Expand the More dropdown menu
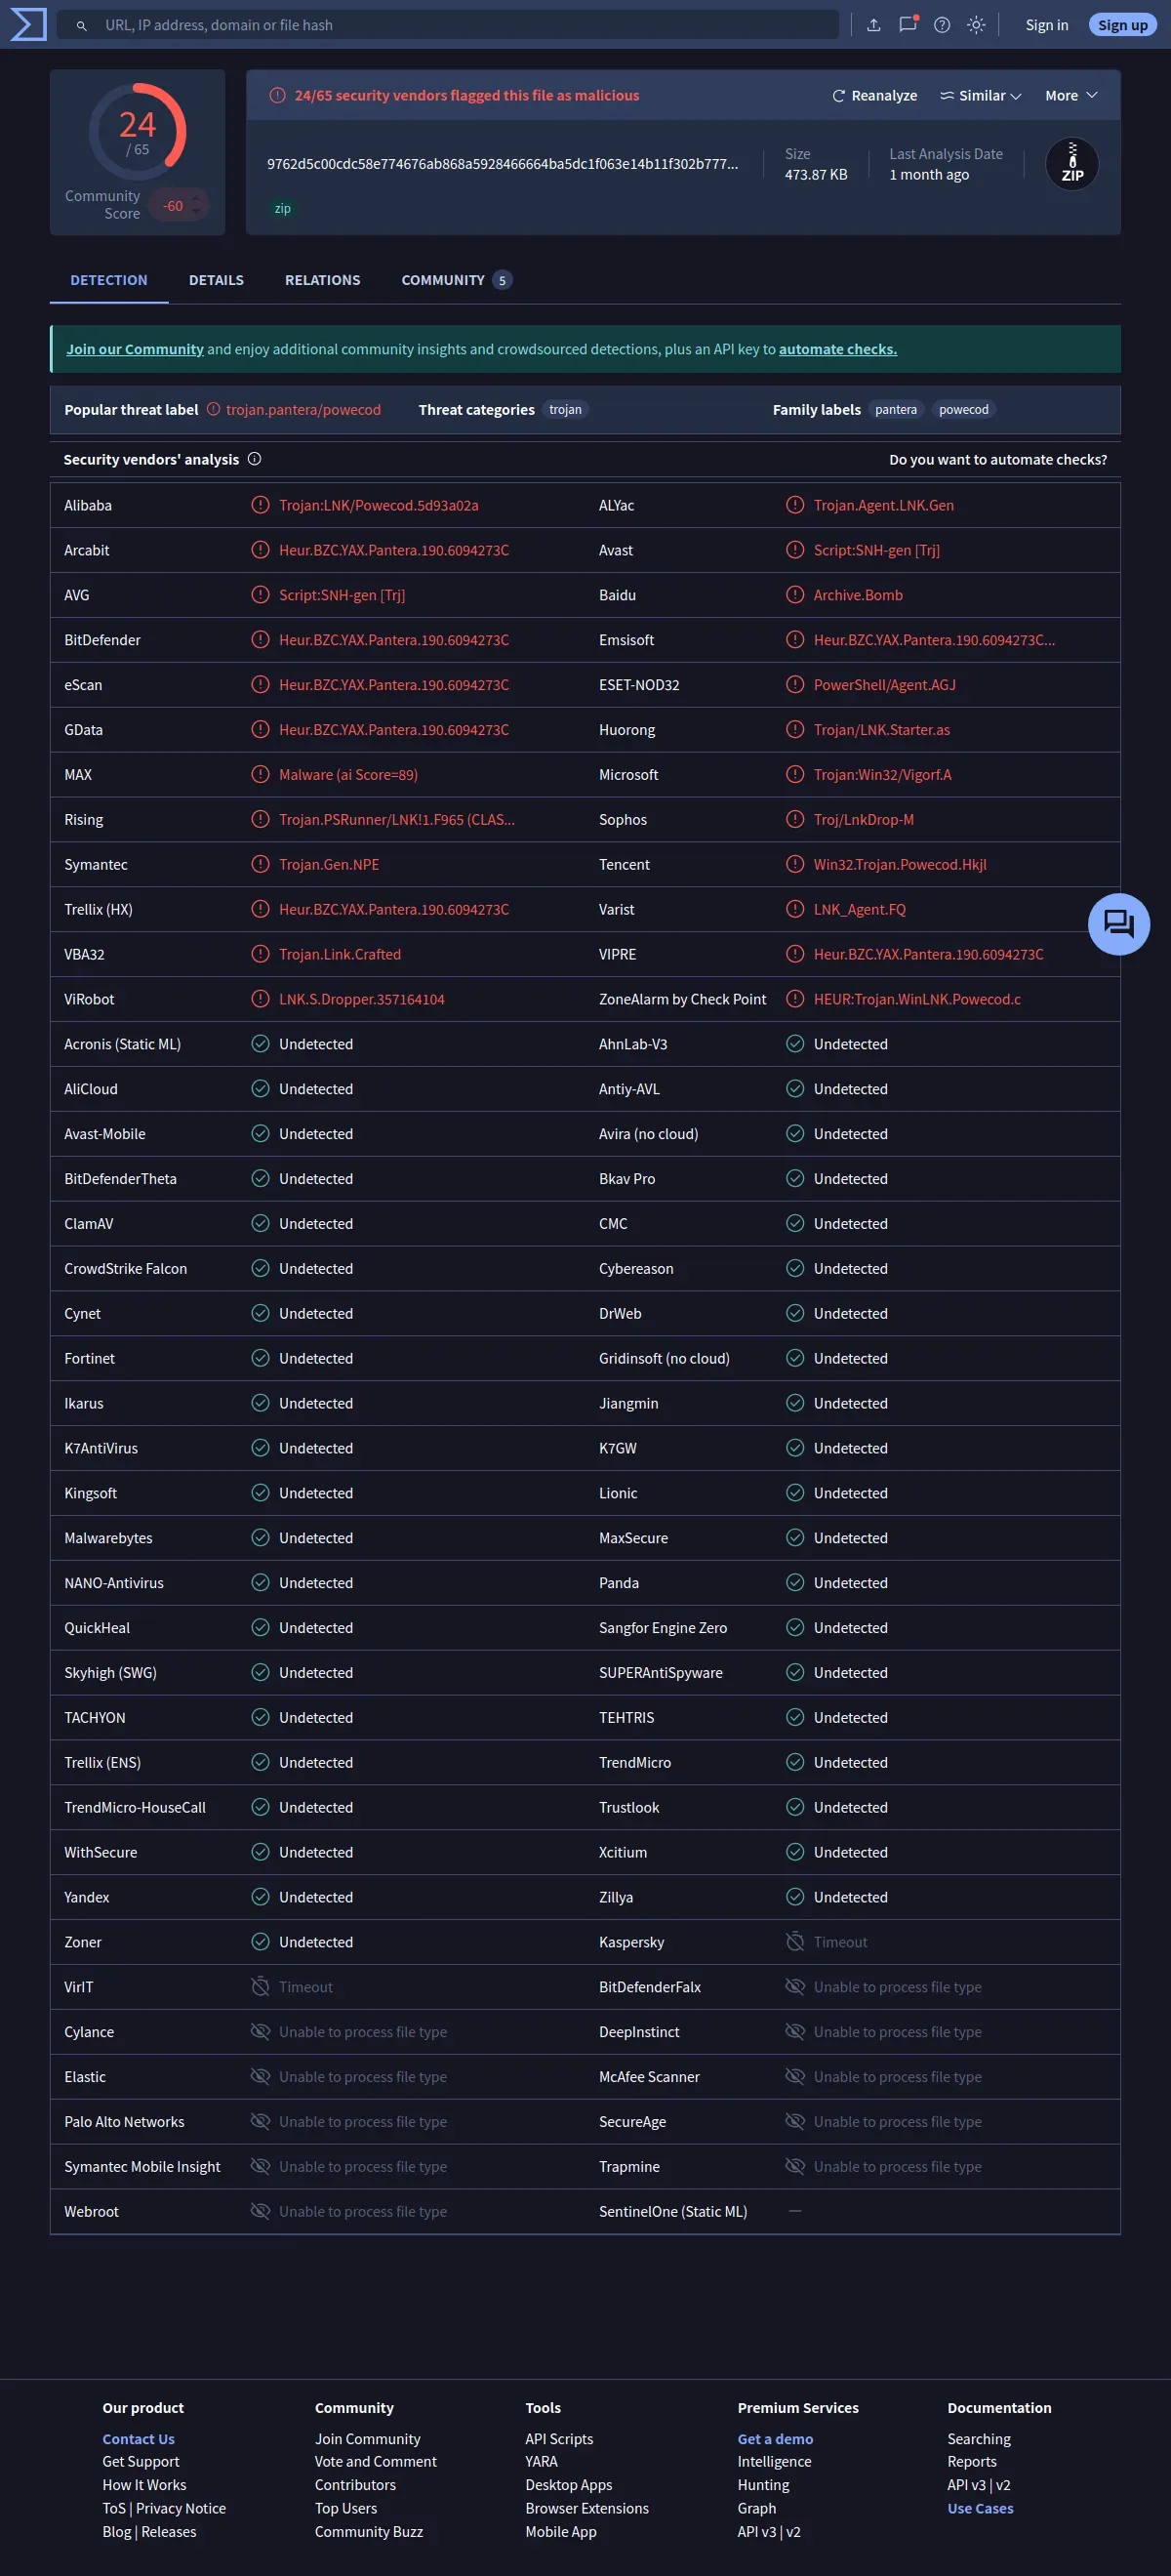Screen dimensions: 1171x2576 1071,96
